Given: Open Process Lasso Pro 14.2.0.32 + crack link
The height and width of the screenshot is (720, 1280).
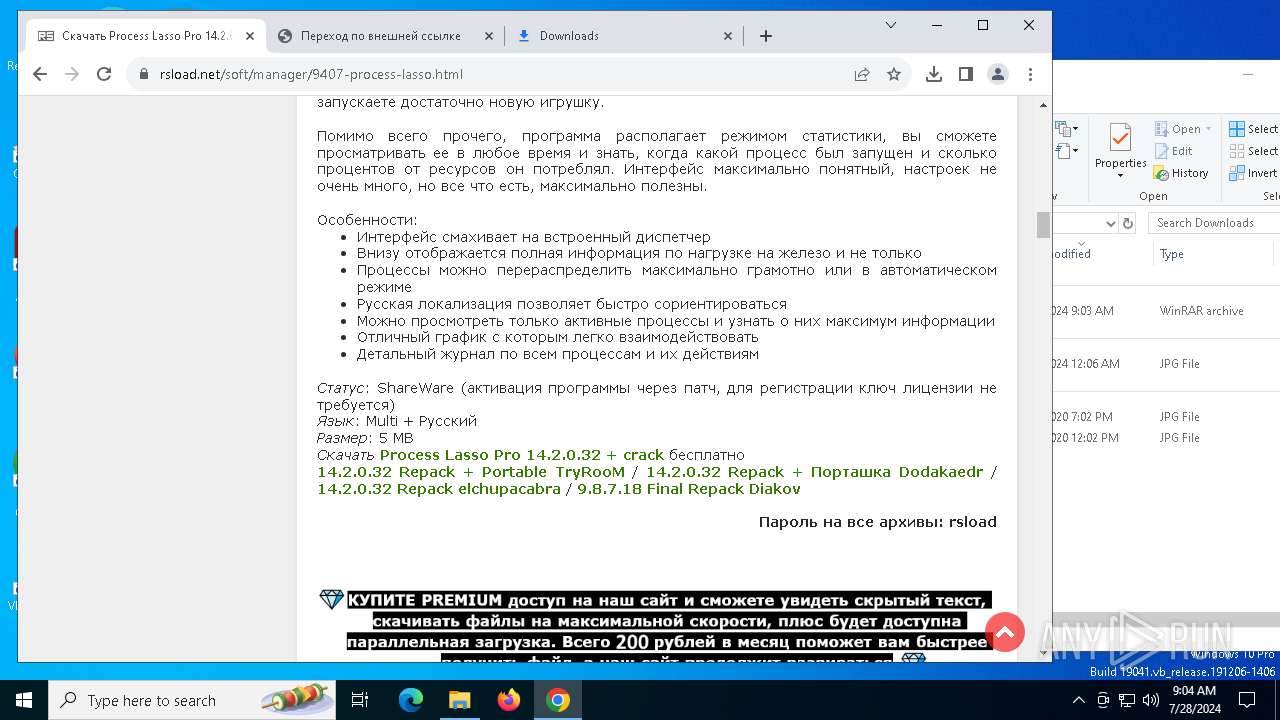Looking at the screenshot, I should coord(521,455).
